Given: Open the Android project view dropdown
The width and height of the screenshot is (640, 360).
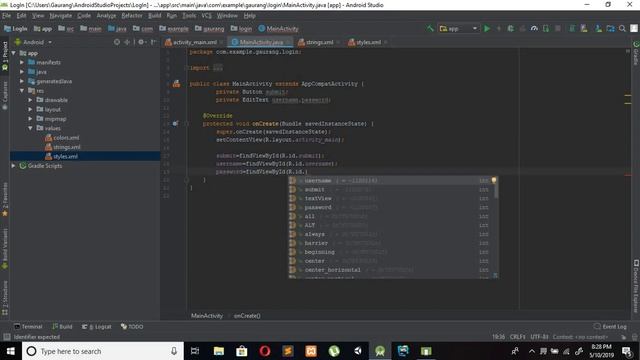Looking at the screenshot, I should point(33,42).
